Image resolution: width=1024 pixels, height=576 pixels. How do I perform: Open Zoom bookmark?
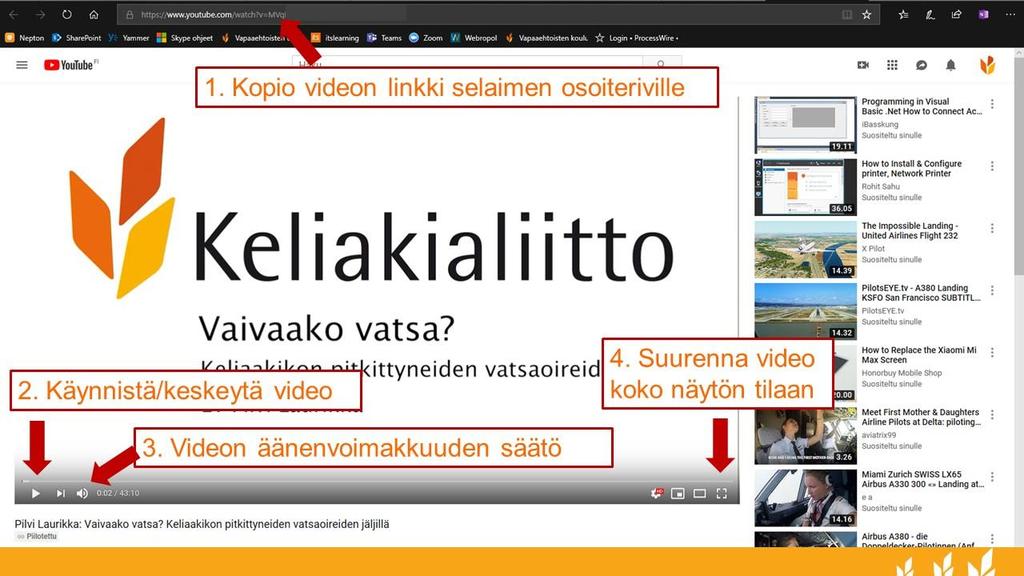pos(426,38)
